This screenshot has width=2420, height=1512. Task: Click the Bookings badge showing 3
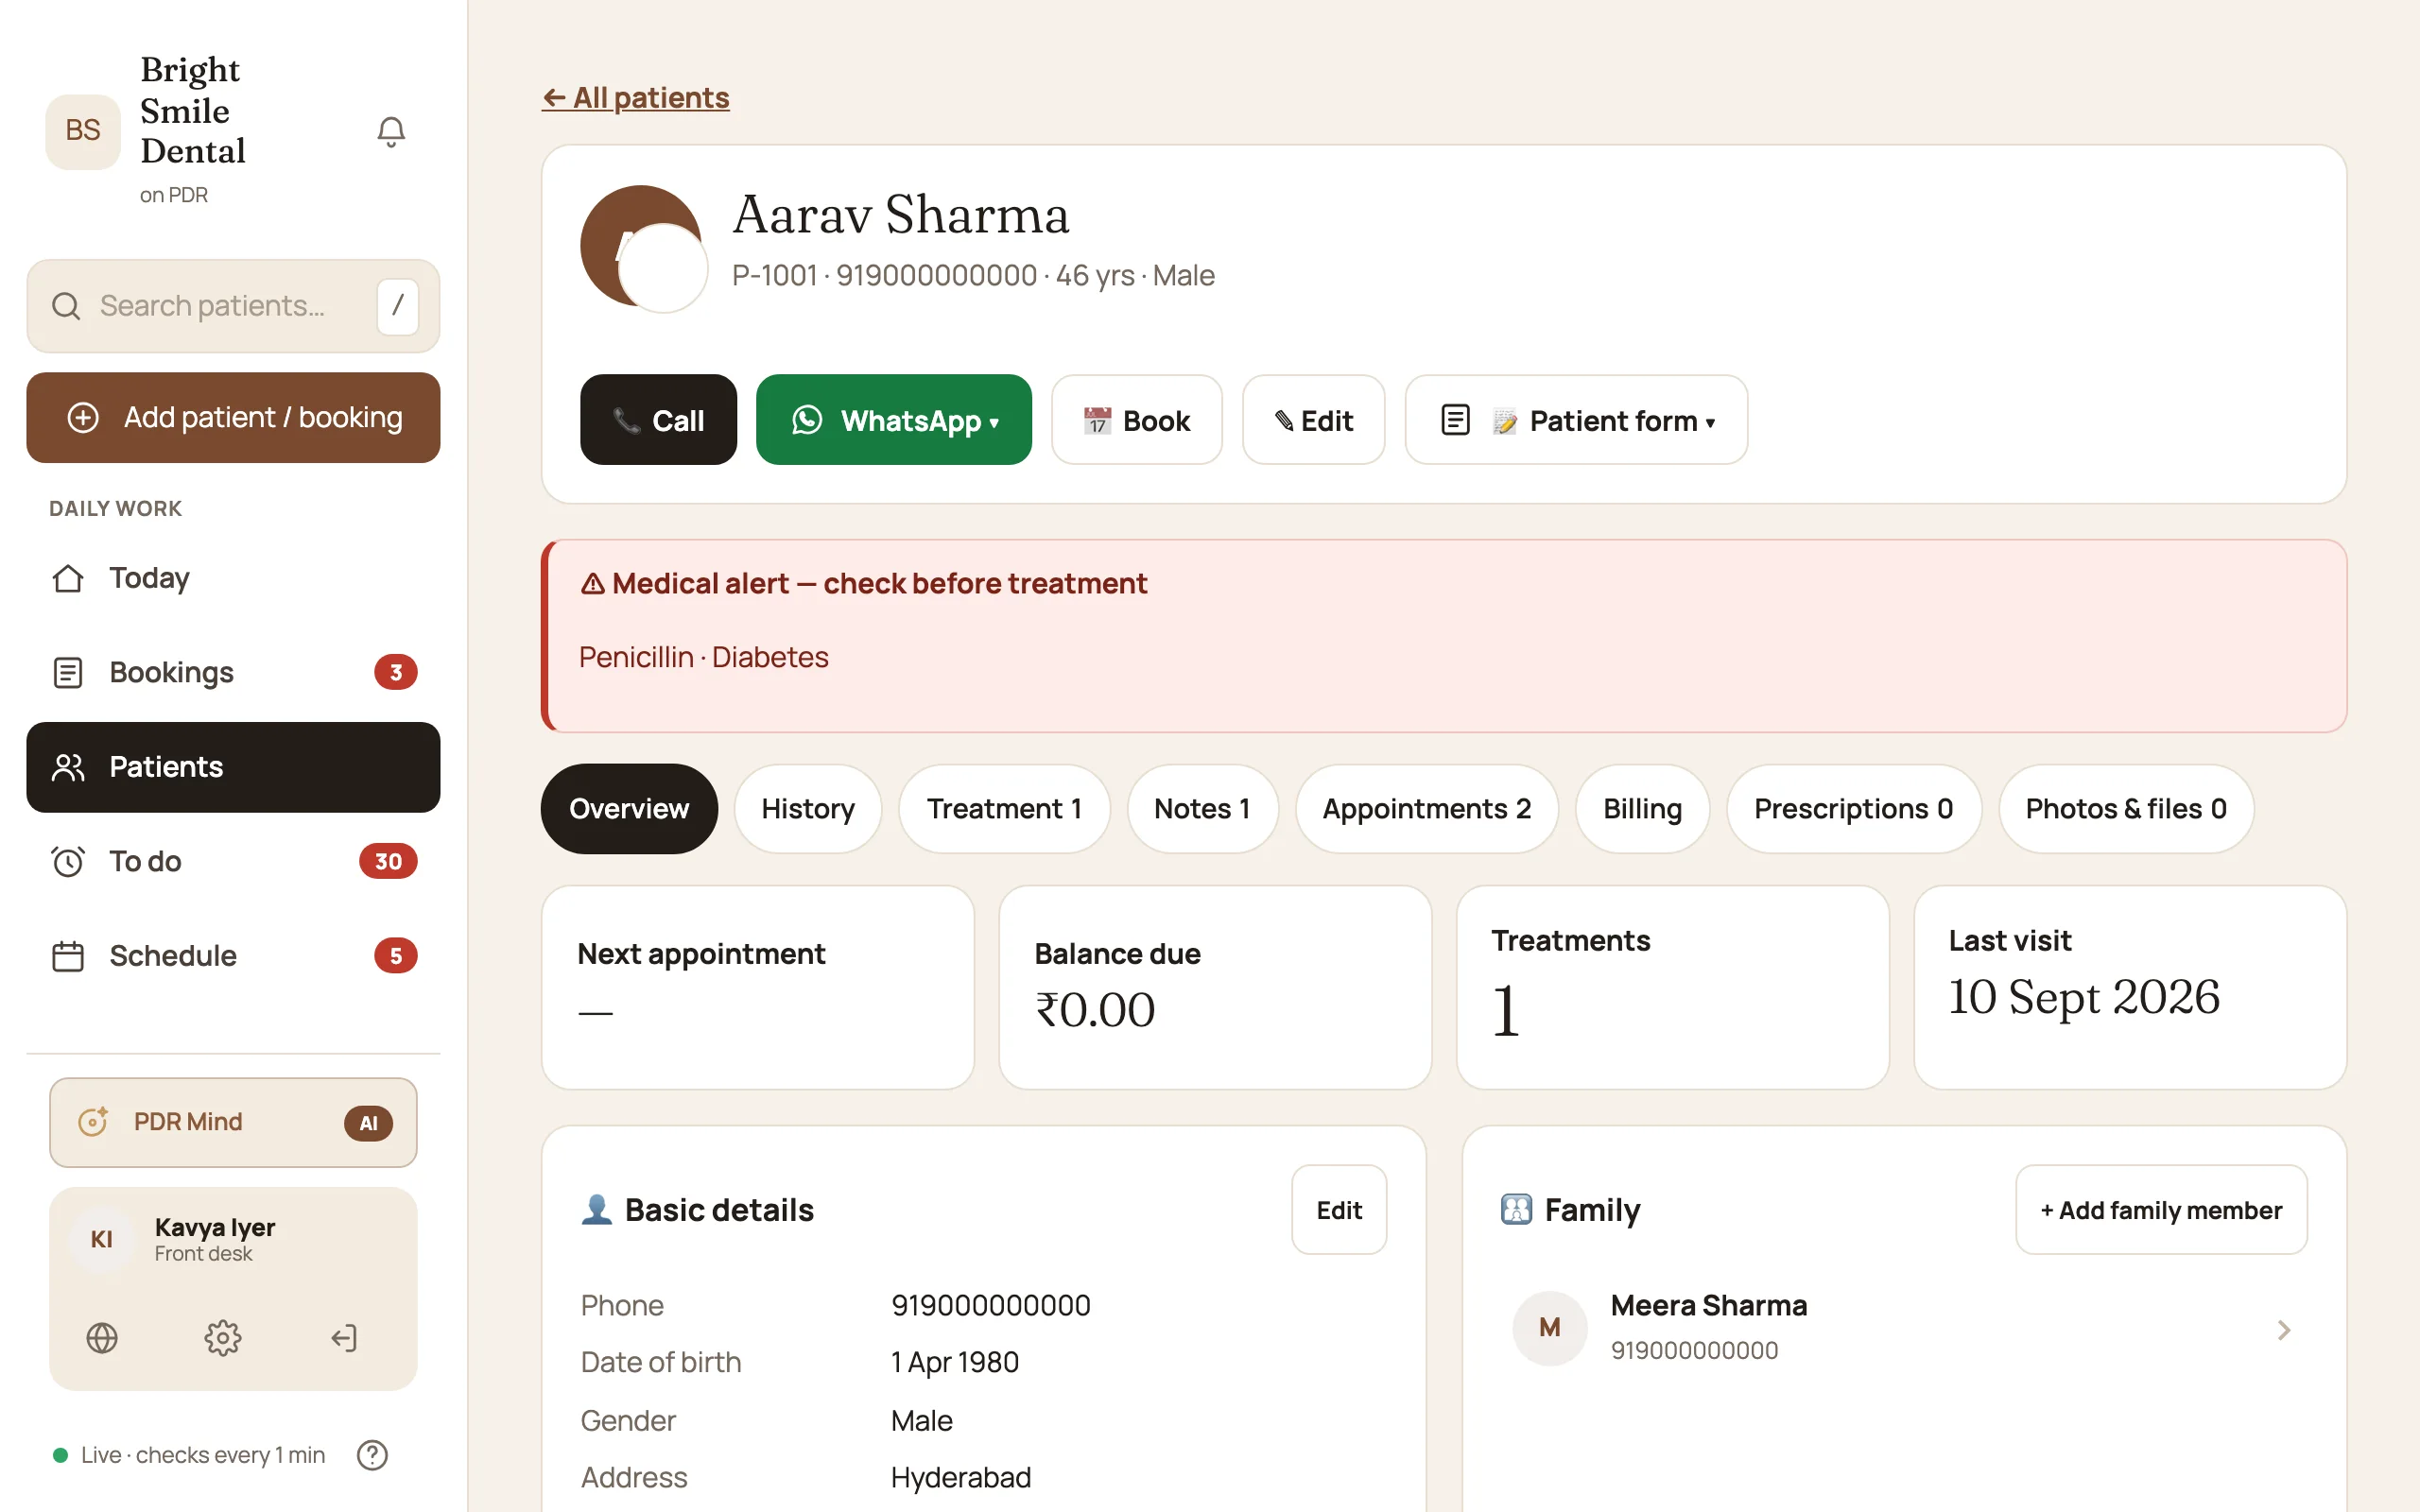[x=396, y=672]
